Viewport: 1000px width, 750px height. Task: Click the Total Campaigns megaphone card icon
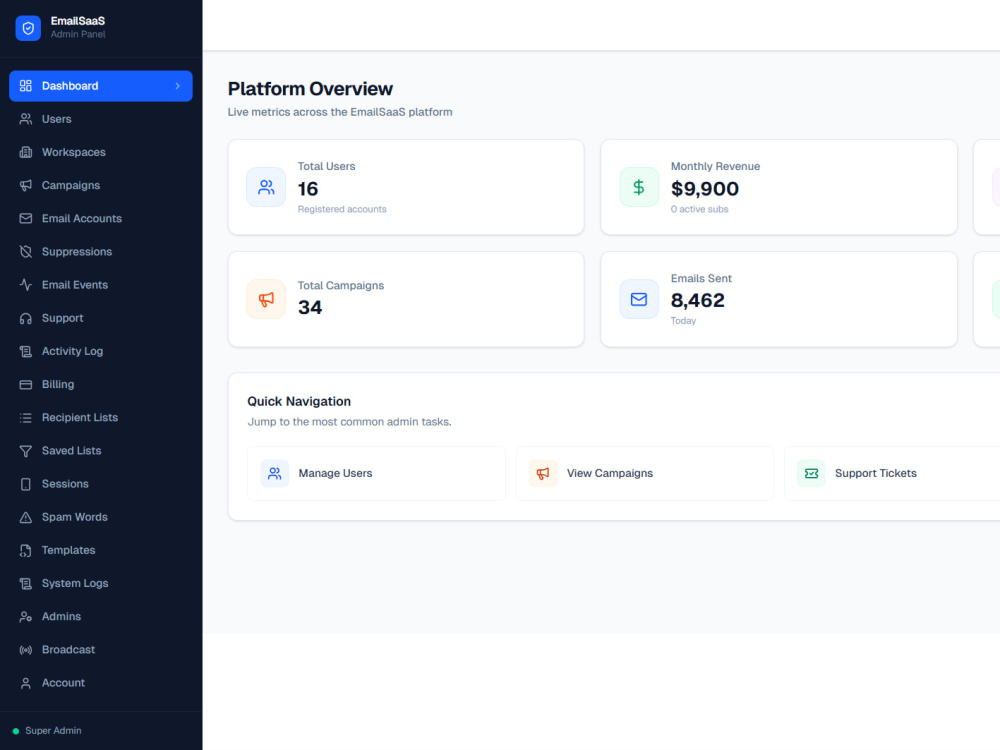pyautogui.click(x=266, y=299)
